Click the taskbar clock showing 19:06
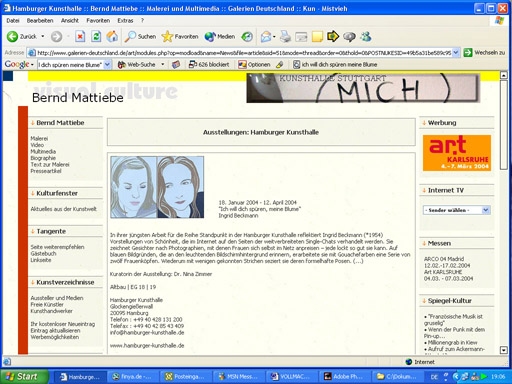The height and width of the screenshot is (384, 512). click(498, 377)
